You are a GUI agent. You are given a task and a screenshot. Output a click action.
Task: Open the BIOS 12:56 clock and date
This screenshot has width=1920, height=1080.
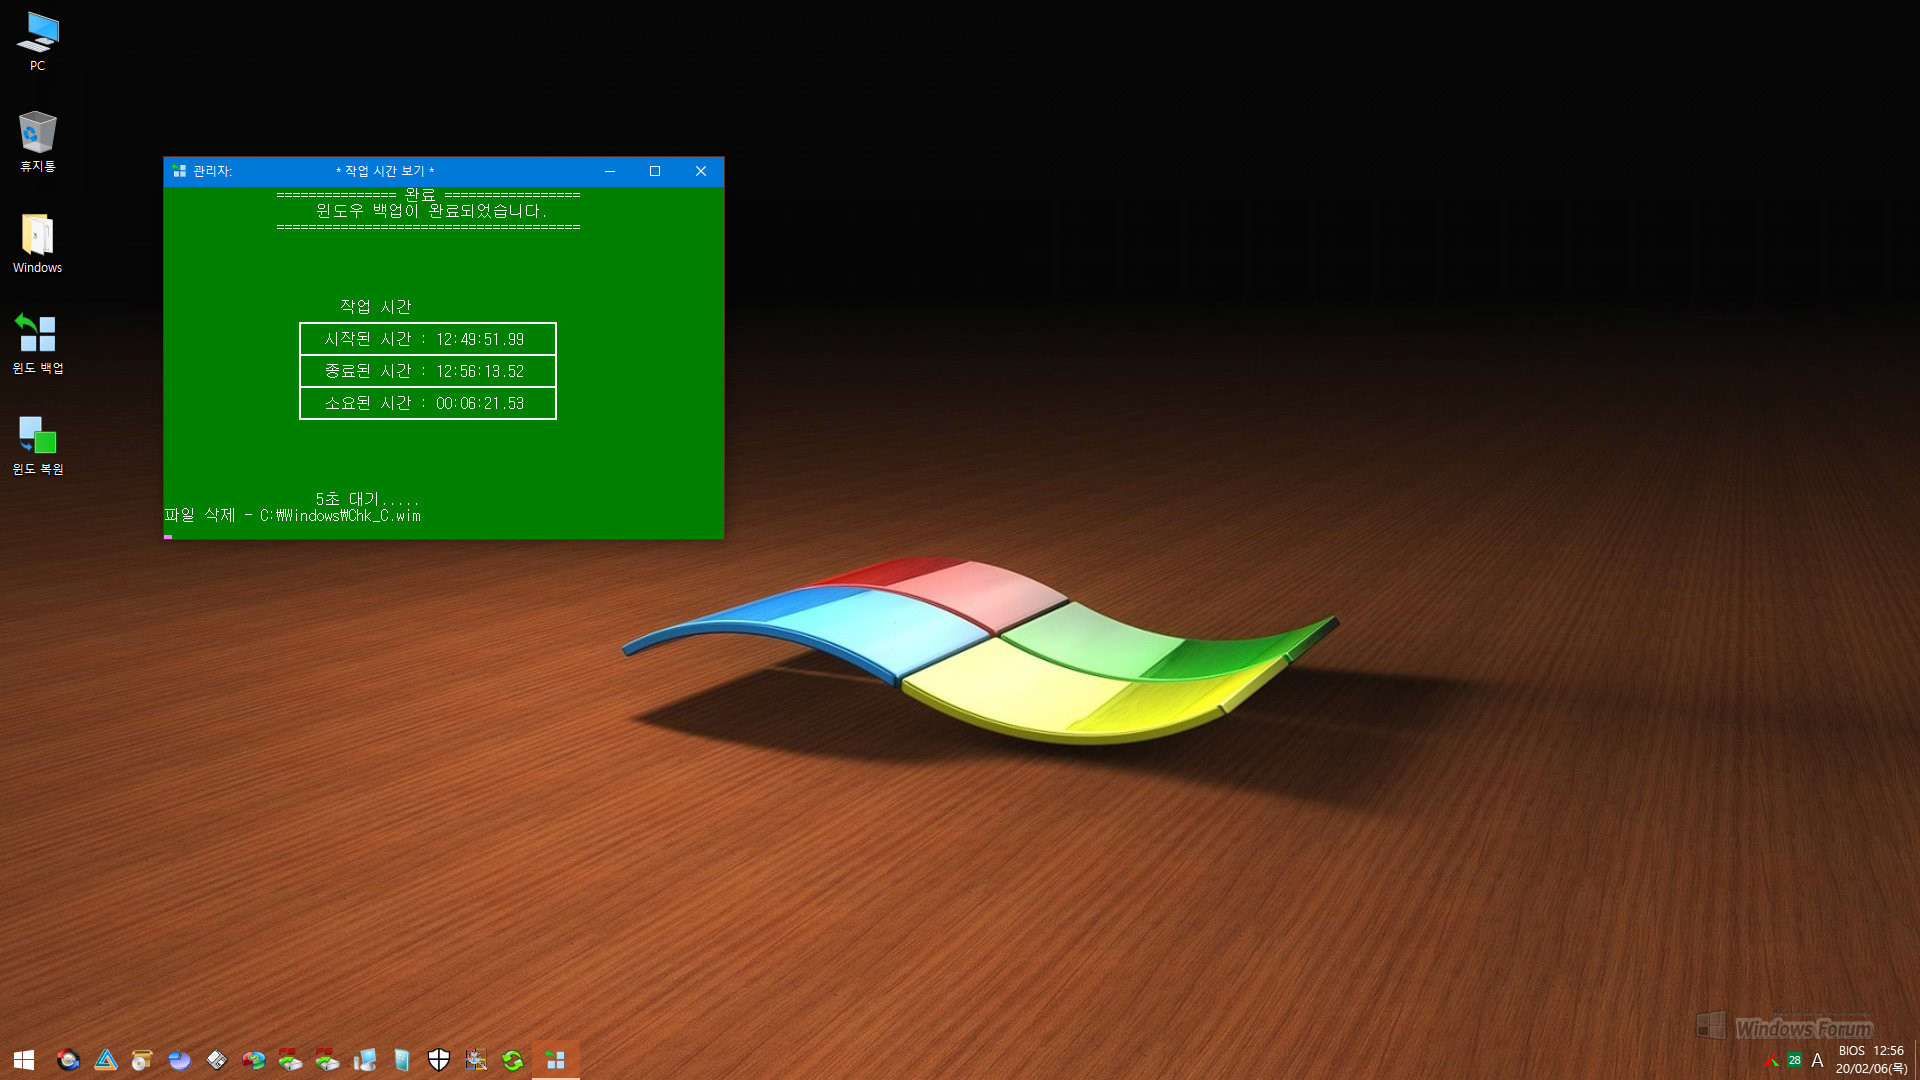tap(1871, 1060)
